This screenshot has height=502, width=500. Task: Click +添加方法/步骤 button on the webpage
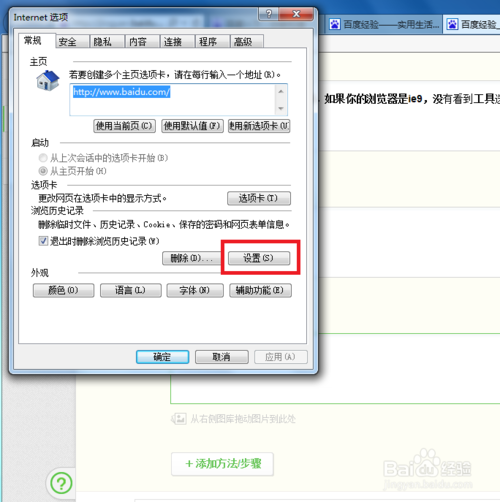pos(222,464)
